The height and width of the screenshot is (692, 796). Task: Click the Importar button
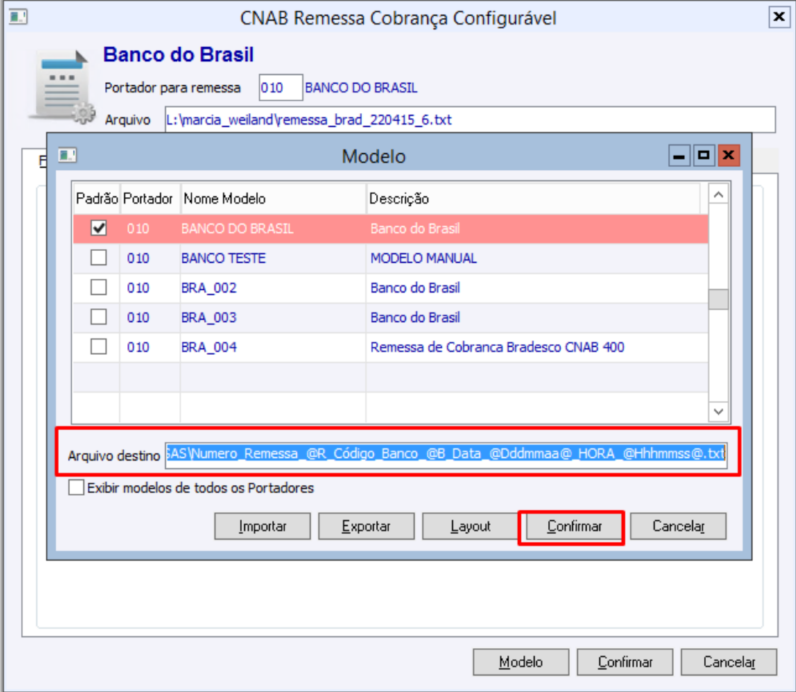(262, 526)
